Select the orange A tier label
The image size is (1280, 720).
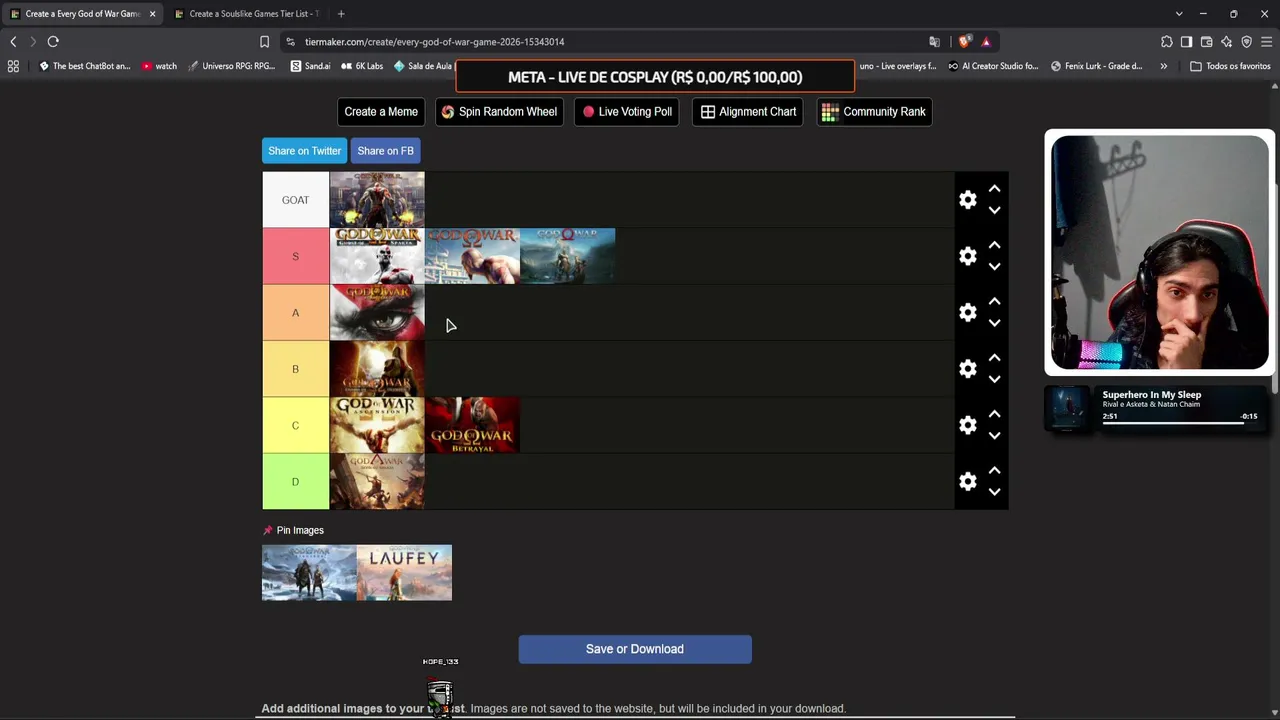[295, 313]
